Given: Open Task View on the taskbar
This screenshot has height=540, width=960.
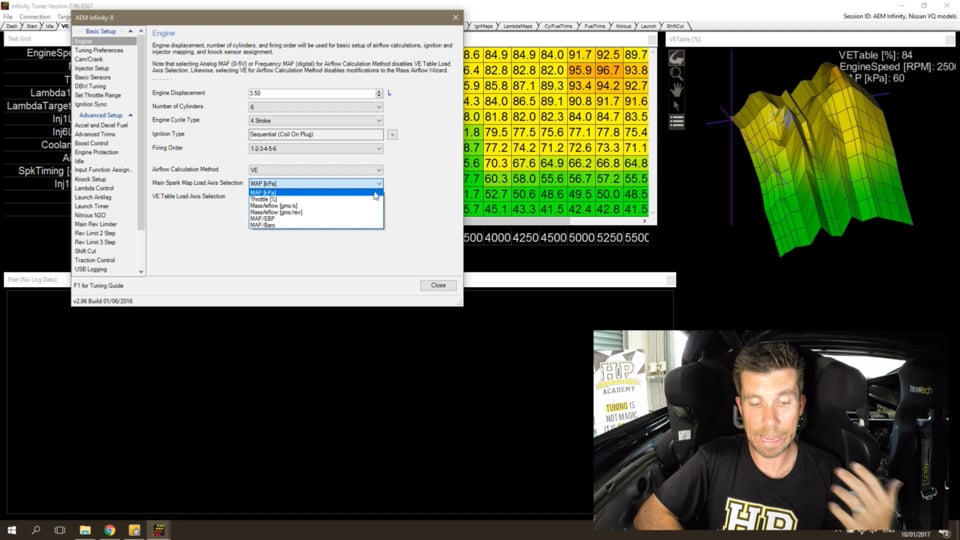Looking at the screenshot, I should 59,530.
